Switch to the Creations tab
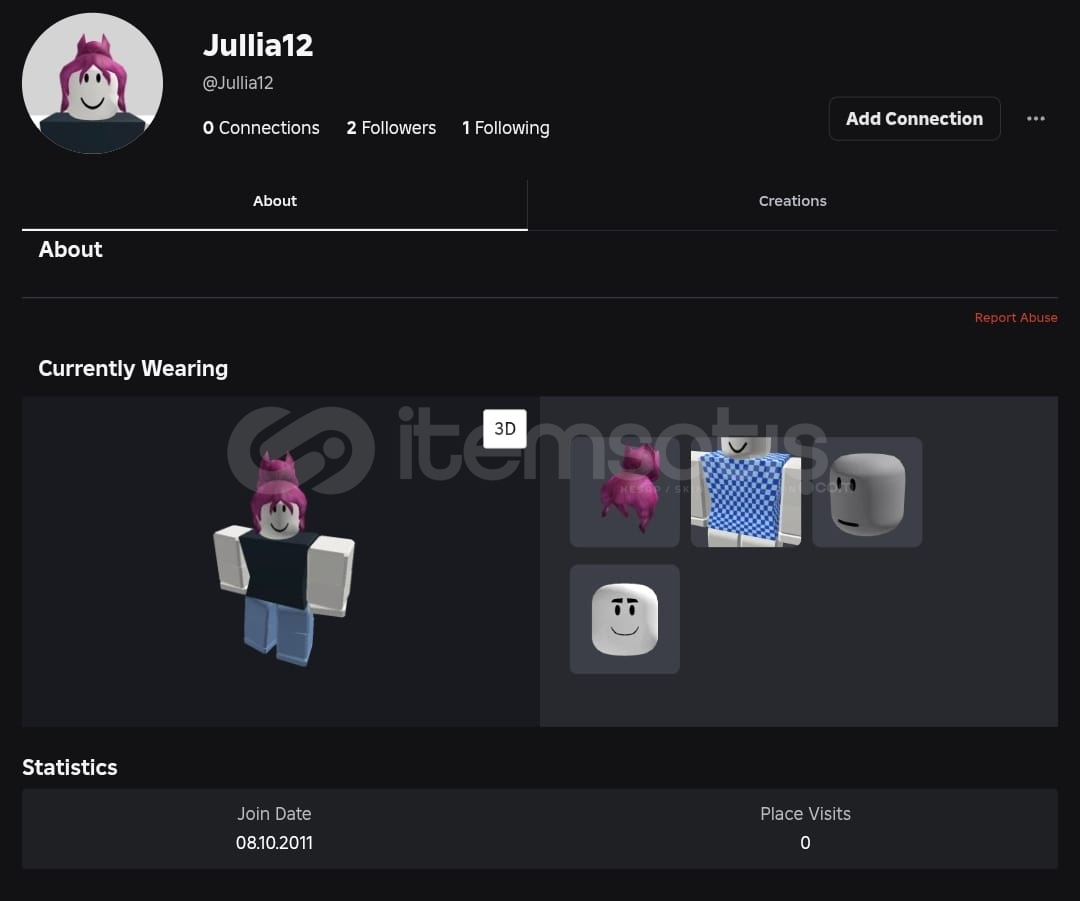The width and height of the screenshot is (1080, 901). click(792, 201)
